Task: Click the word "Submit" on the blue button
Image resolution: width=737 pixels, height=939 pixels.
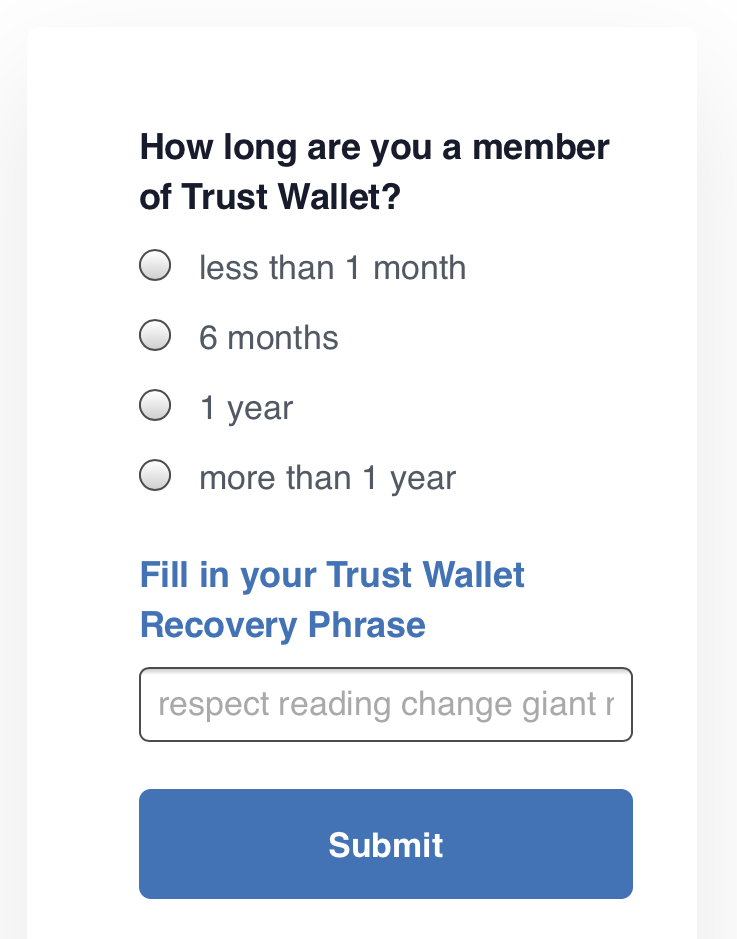Action: point(386,845)
